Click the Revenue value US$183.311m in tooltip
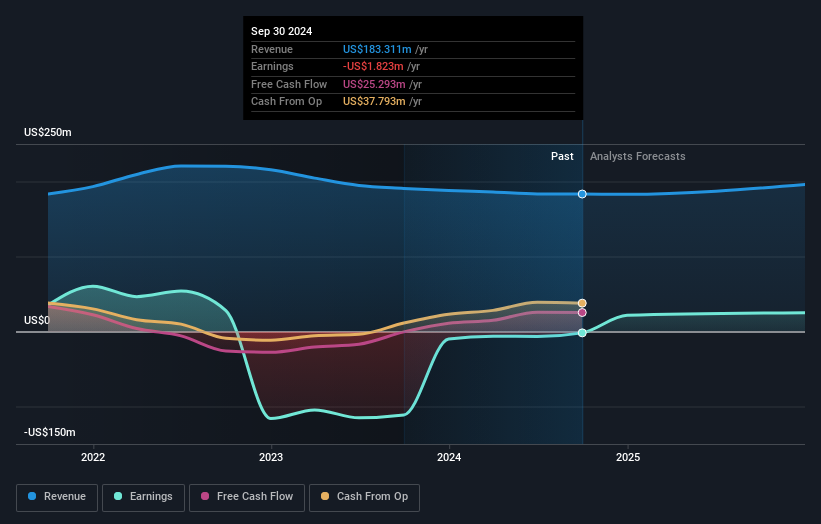This screenshot has width=821, height=524. [377, 49]
